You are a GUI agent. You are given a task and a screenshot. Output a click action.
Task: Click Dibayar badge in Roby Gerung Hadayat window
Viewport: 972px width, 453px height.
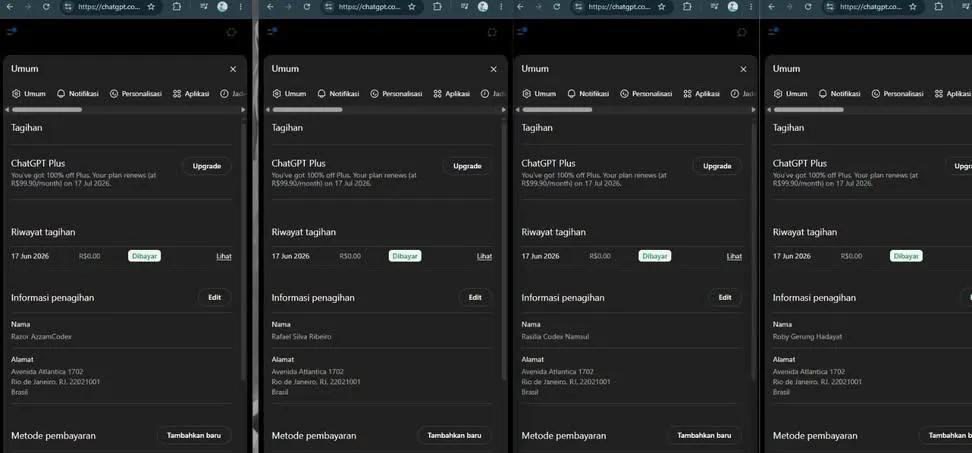906,256
